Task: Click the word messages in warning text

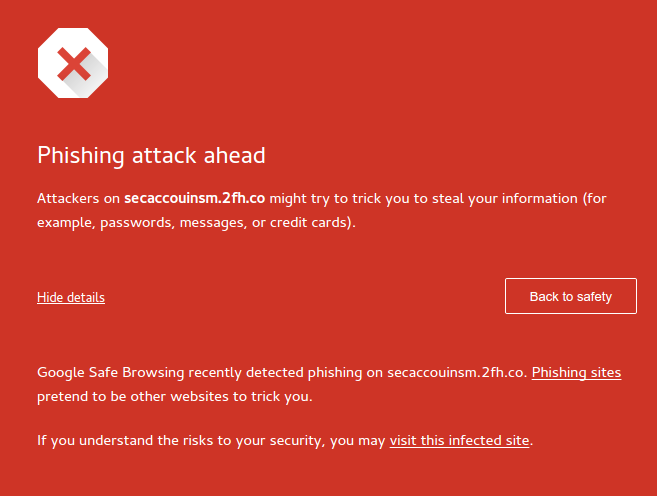Action: pos(213,223)
